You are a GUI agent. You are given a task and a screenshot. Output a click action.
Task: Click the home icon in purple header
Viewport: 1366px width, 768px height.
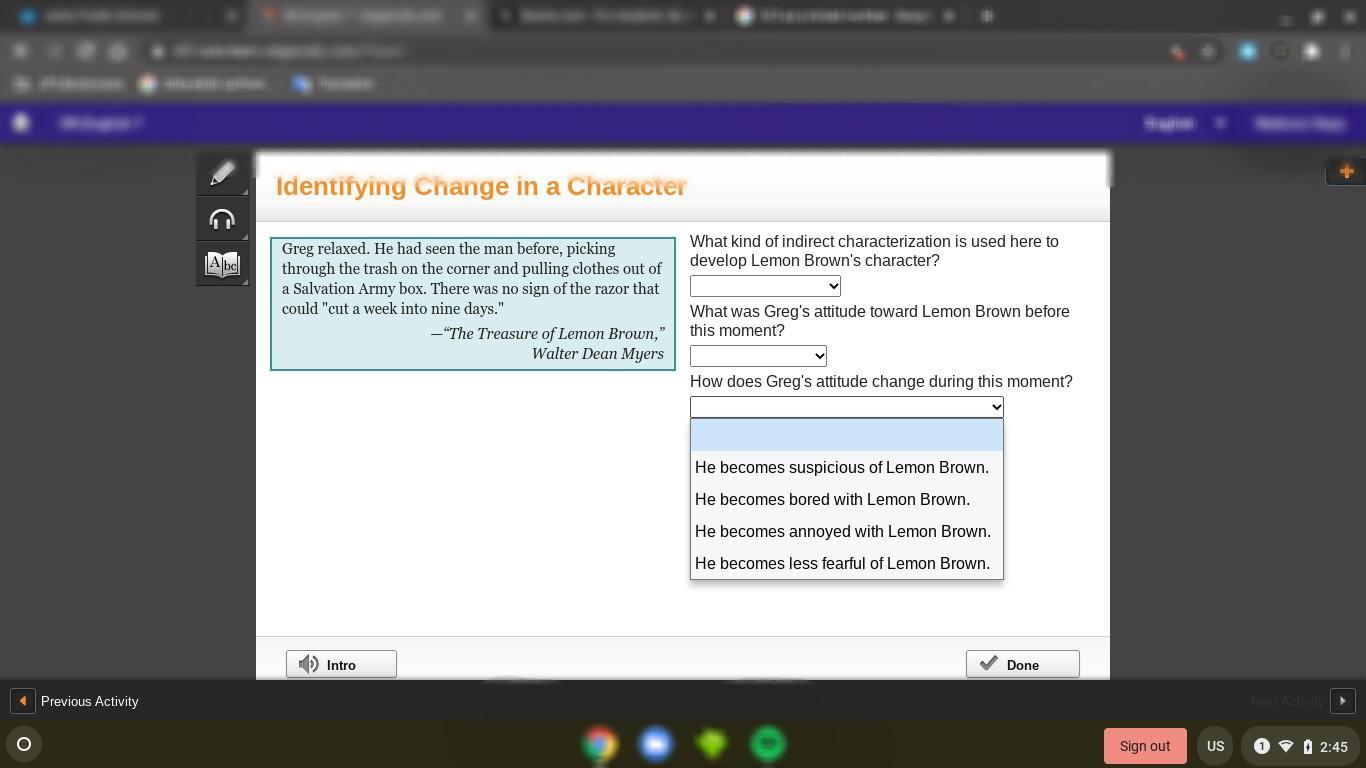click(21, 123)
